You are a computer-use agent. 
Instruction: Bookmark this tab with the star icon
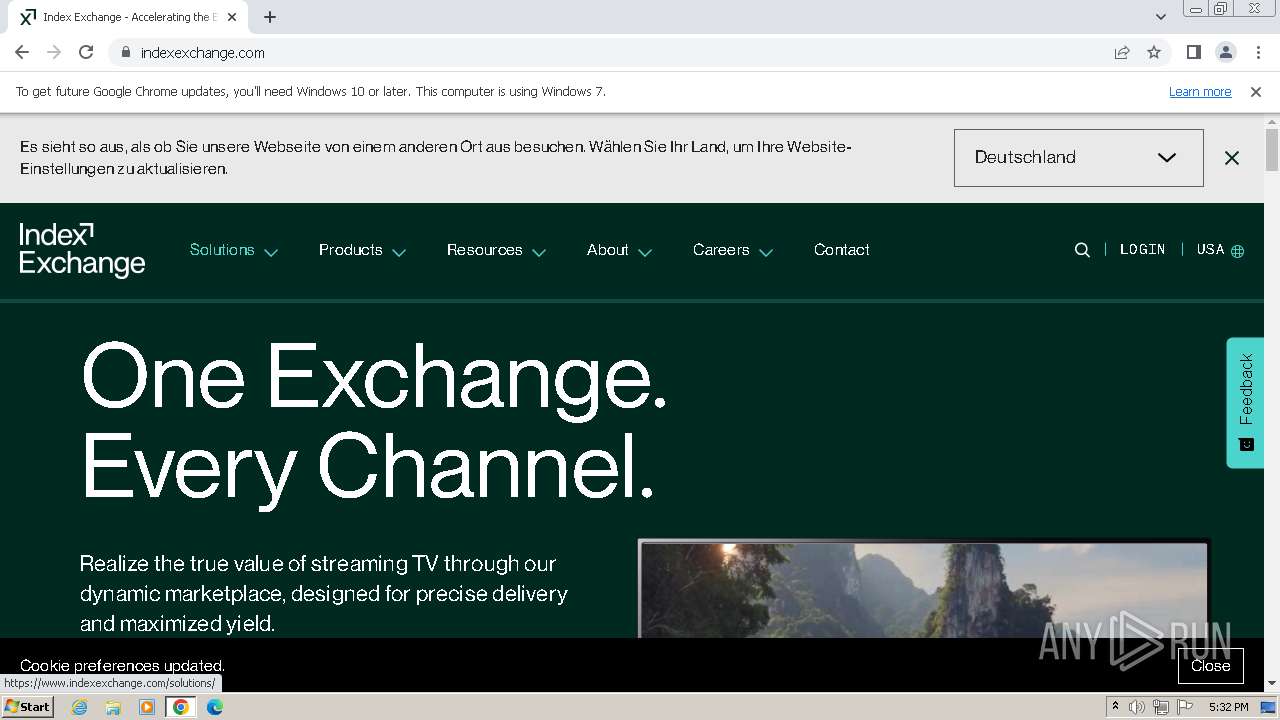coord(1154,52)
